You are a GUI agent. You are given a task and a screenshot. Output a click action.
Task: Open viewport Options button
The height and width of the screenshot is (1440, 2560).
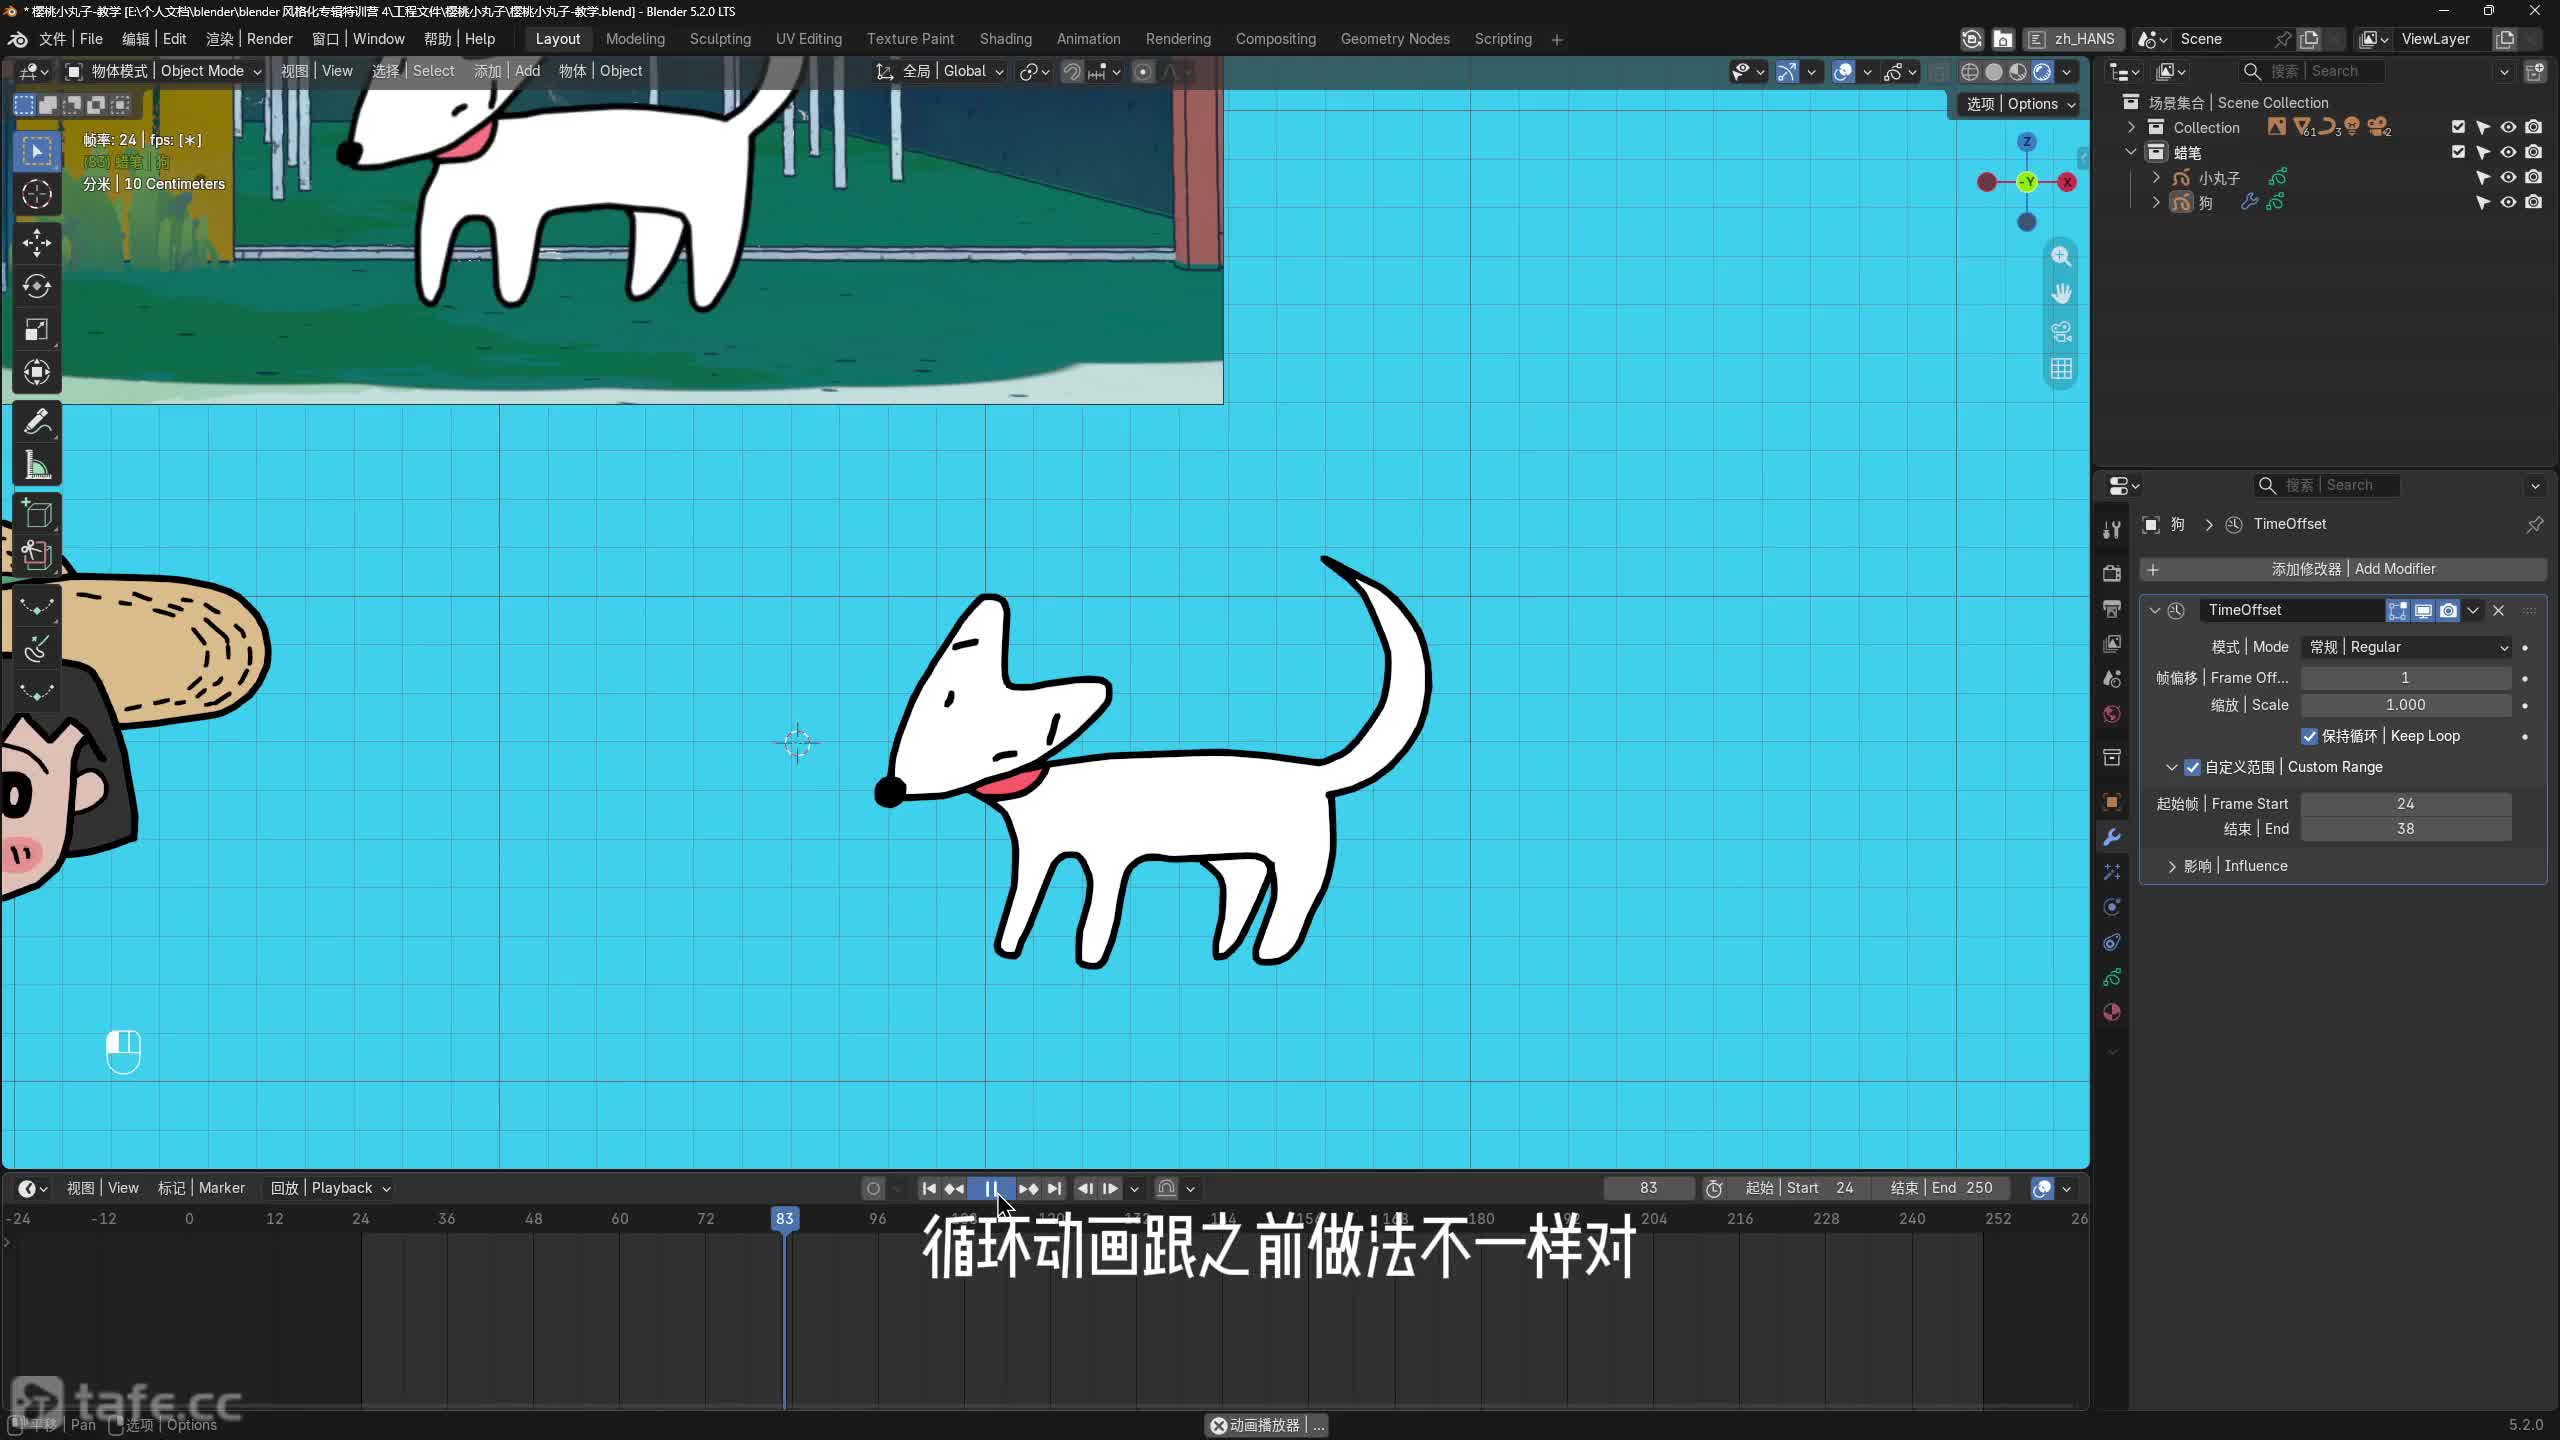point(2021,104)
